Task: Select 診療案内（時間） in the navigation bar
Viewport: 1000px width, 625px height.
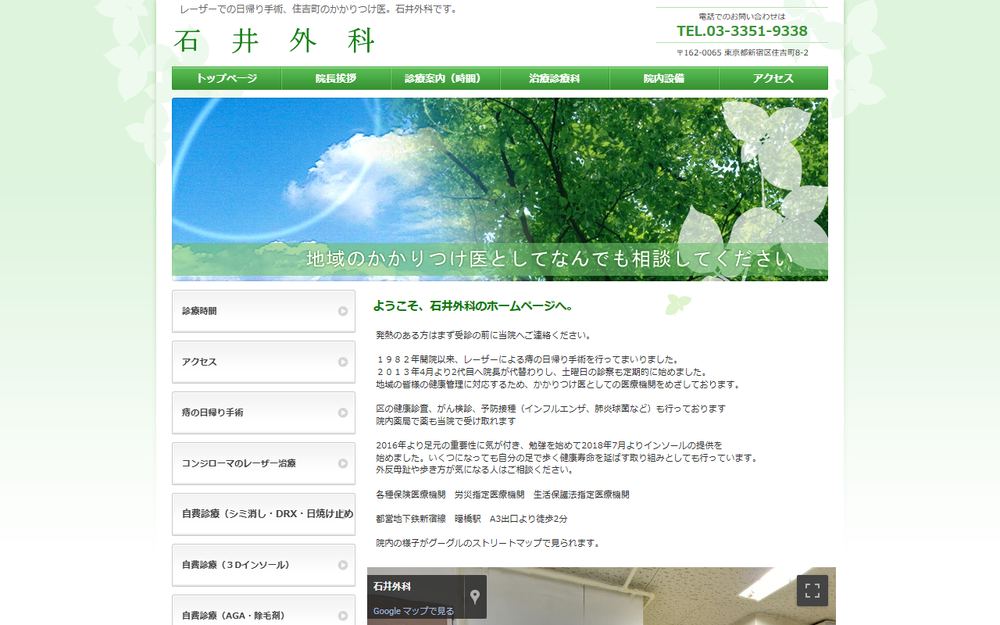Action: 445,78
